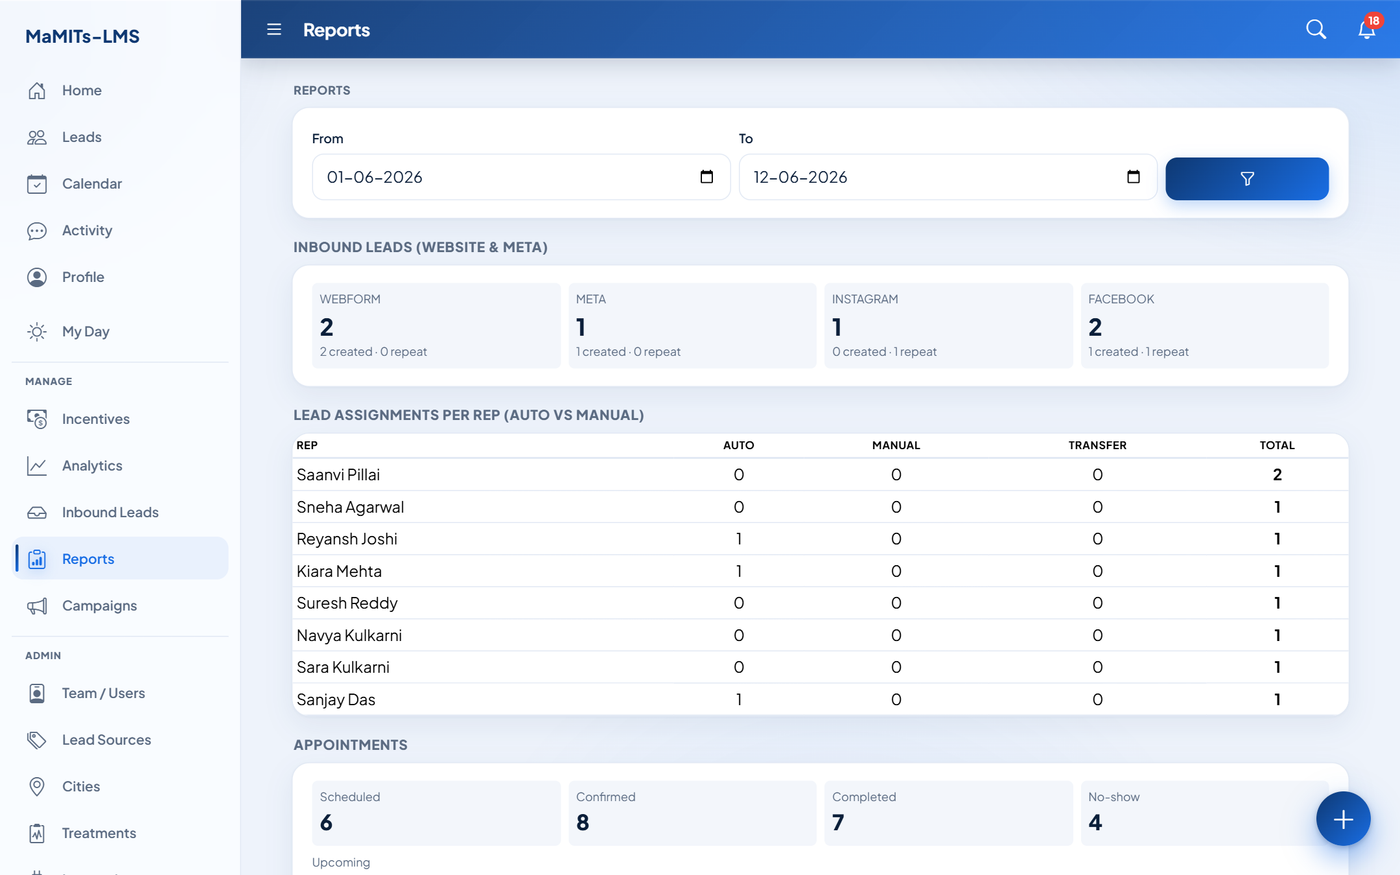Image resolution: width=1400 pixels, height=875 pixels.
Task: Click the My Day sun icon
Action: (37, 332)
